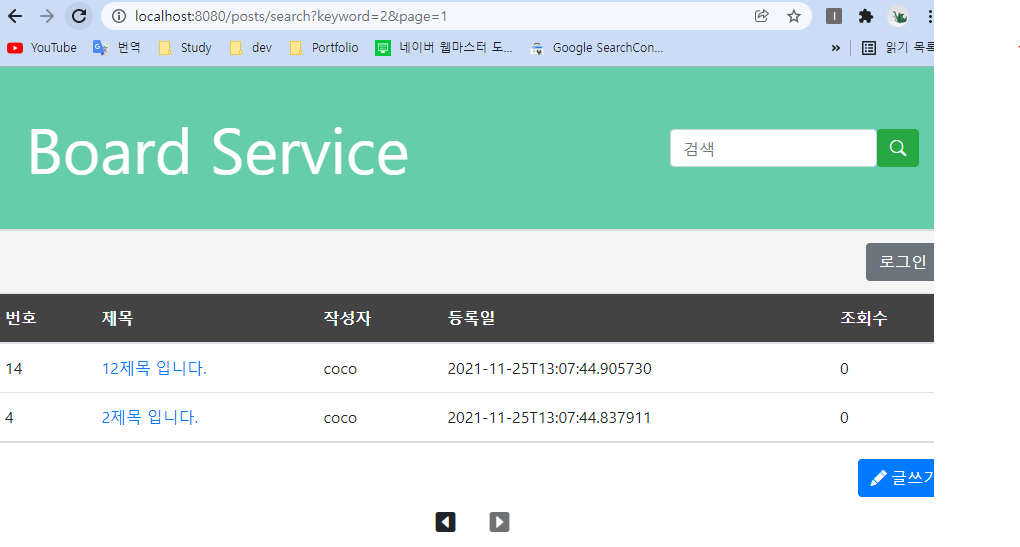The height and width of the screenshot is (547, 1020).
Task: Click the 조회수 column header
Action: click(x=864, y=318)
